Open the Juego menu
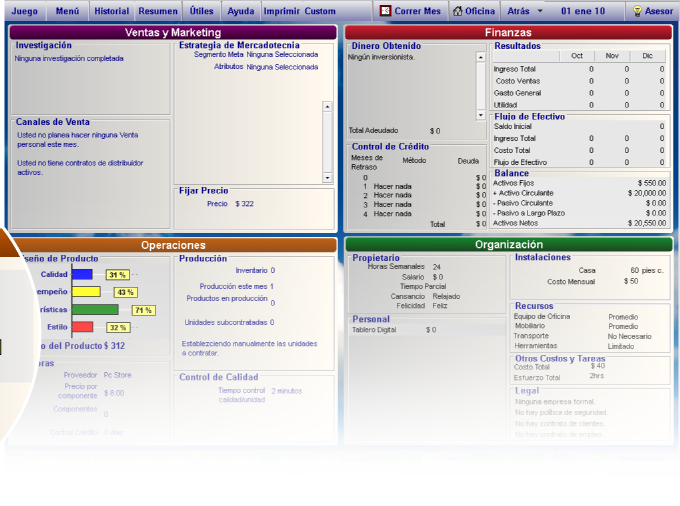This screenshot has width=680, height=506. point(24,11)
